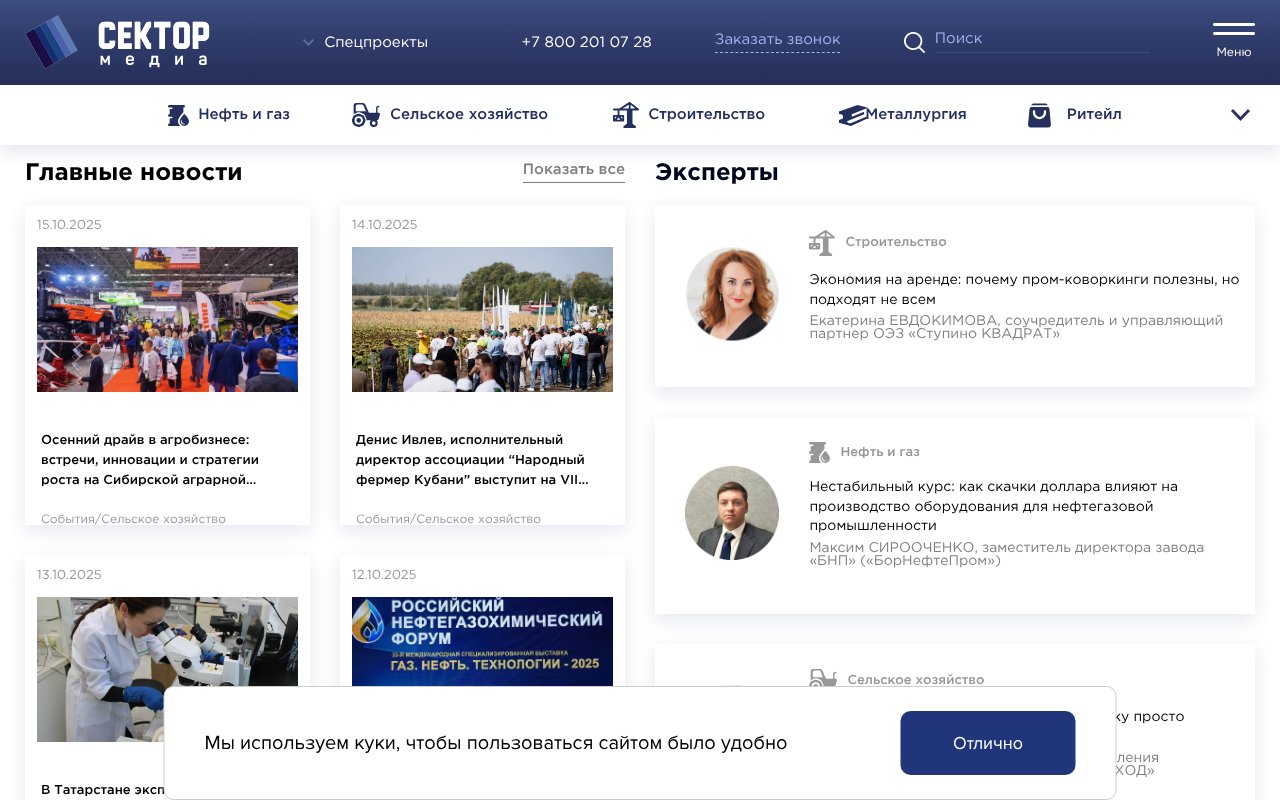Select the Сельское хозяйство menu entry
The height and width of the screenshot is (800, 1280).
(x=470, y=114)
